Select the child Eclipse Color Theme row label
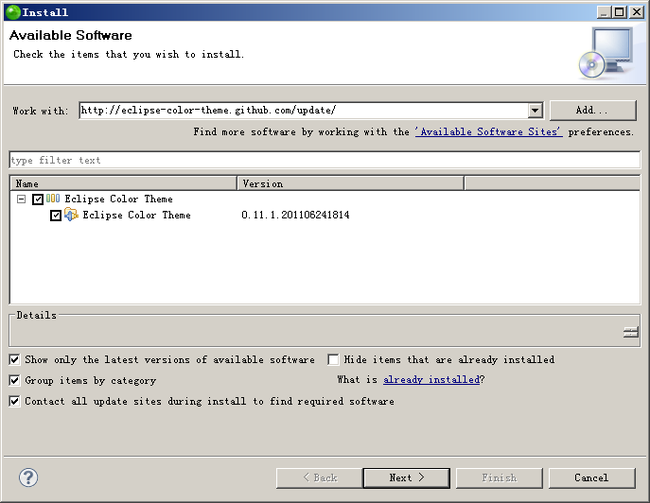 136,215
